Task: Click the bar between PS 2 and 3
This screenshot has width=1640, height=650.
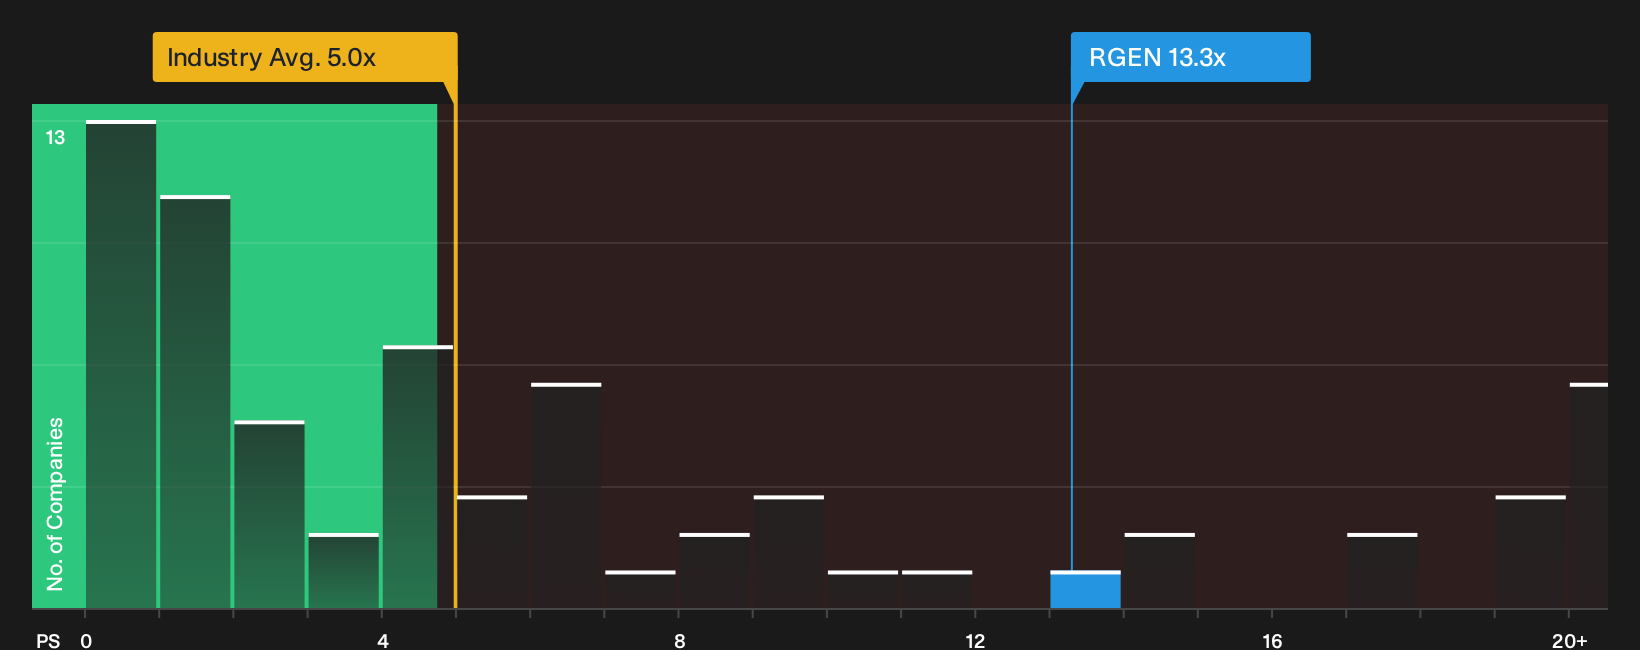Action: coord(269,515)
